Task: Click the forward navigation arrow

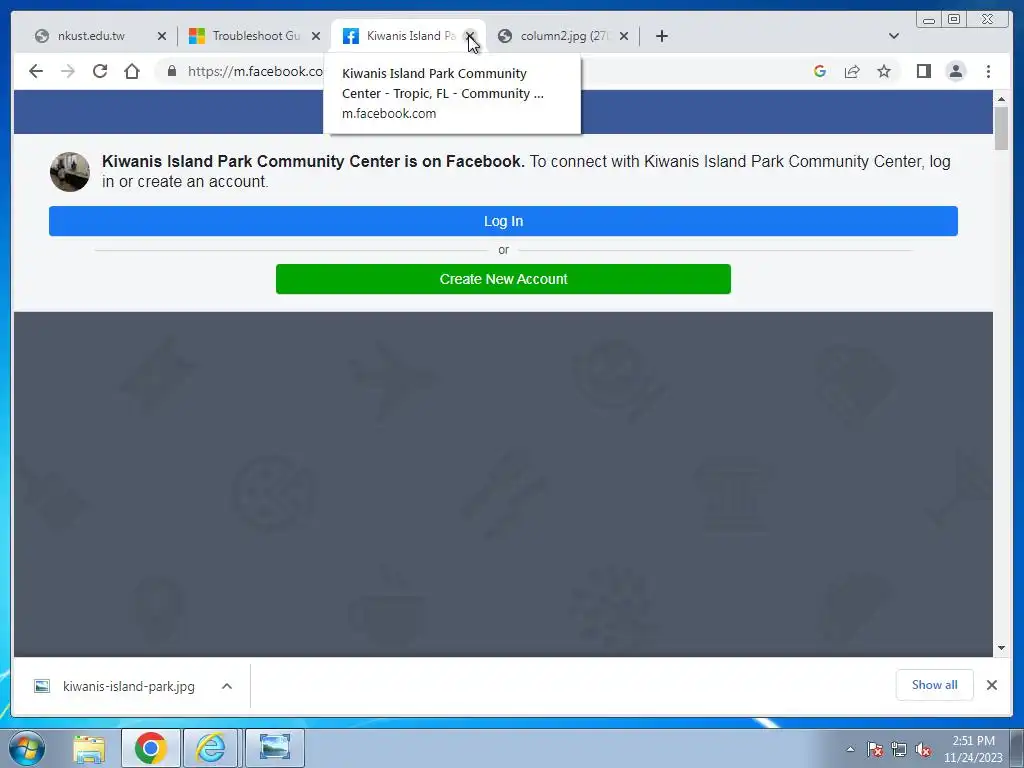Action: click(68, 71)
